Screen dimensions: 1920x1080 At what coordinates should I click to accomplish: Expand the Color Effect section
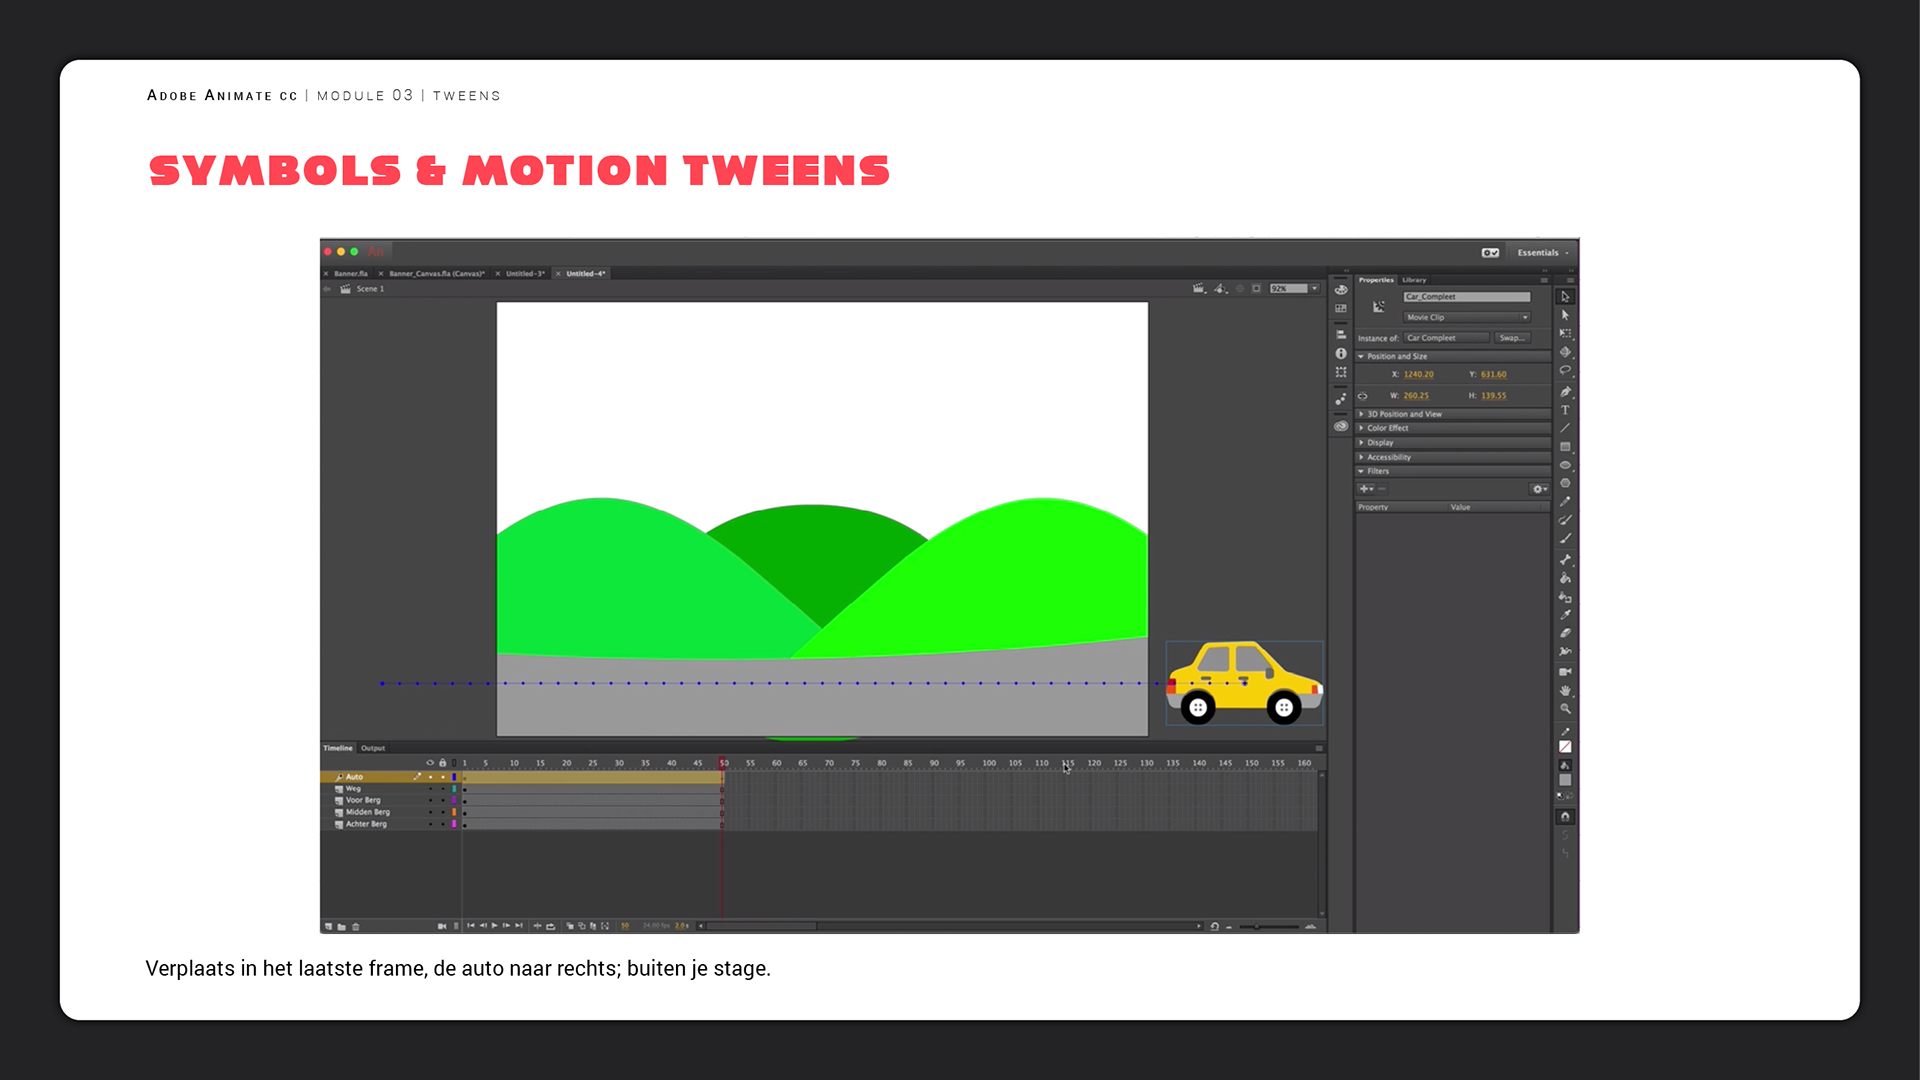coord(1387,428)
